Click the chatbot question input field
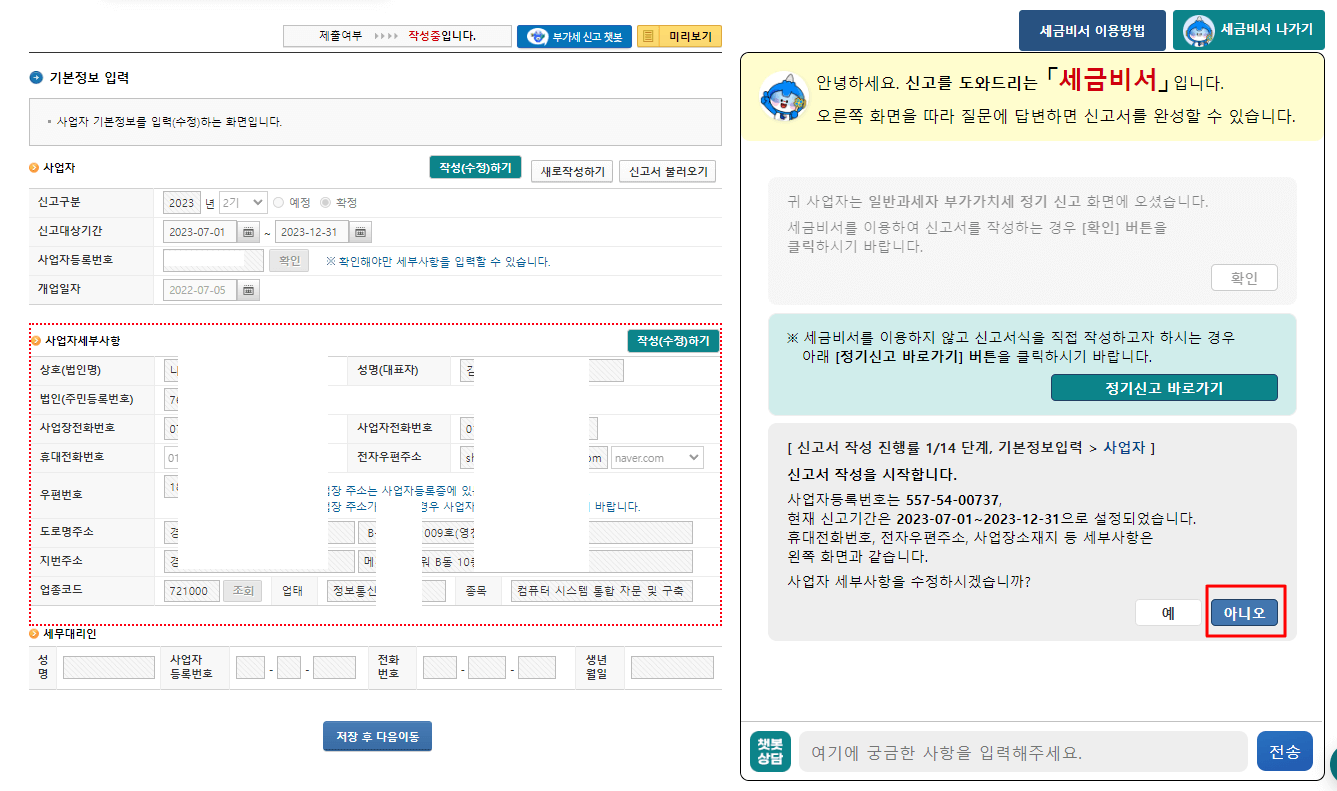Screen dimensions: 1337x791 point(1020,750)
